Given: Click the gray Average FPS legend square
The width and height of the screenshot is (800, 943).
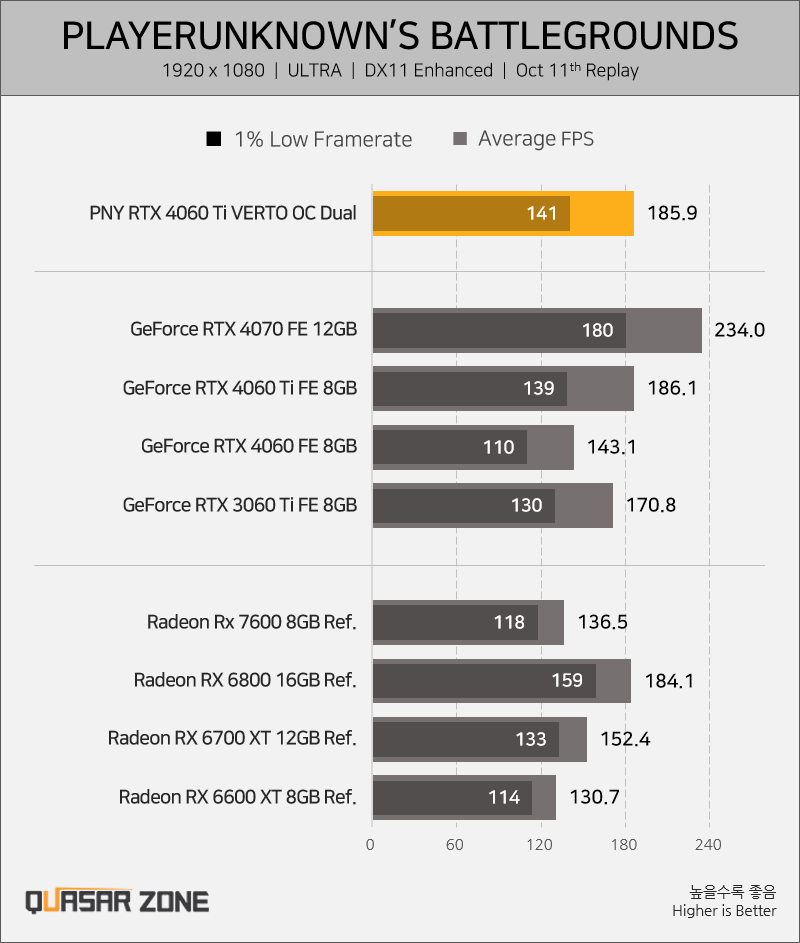Looking at the screenshot, I should tap(460, 139).
